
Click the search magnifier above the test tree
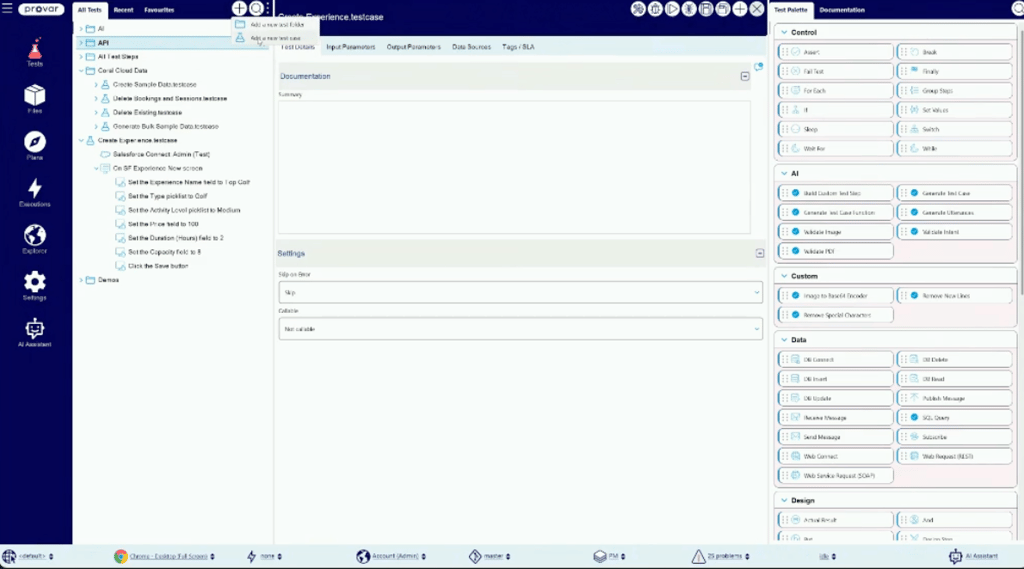pyautogui.click(x=256, y=8)
